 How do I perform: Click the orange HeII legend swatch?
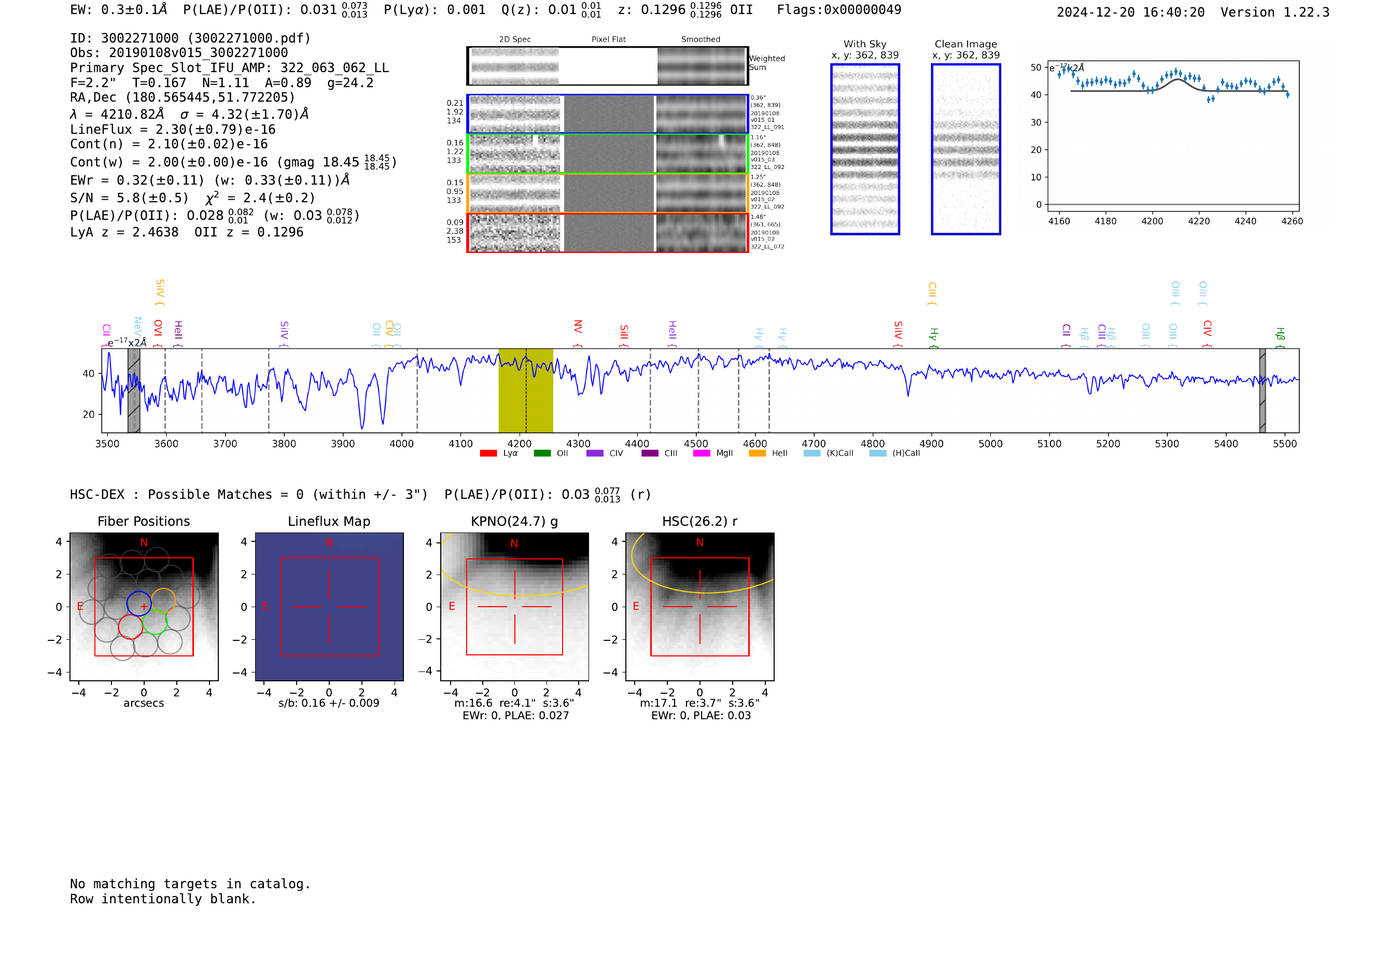[757, 453]
